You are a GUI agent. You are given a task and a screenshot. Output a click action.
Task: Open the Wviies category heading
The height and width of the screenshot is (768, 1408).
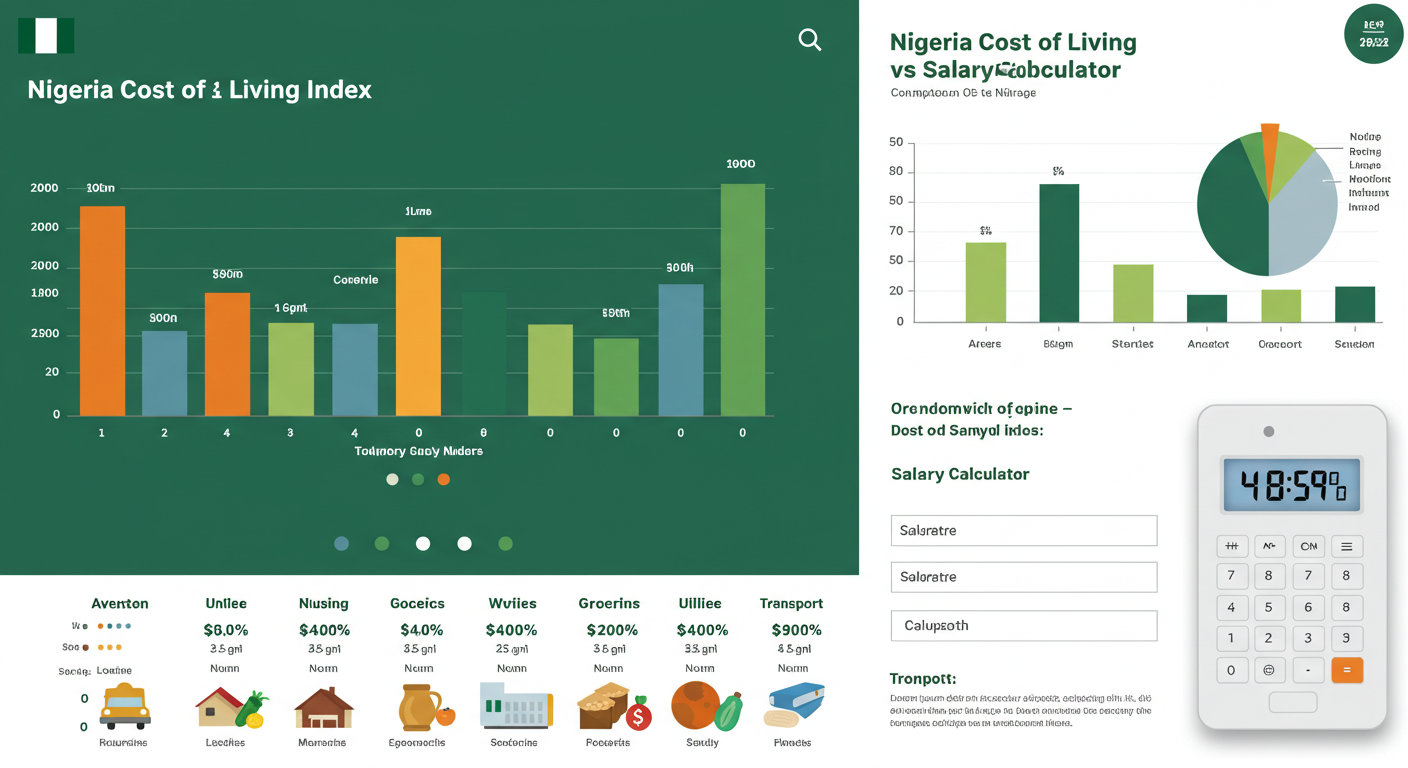click(512, 603)
